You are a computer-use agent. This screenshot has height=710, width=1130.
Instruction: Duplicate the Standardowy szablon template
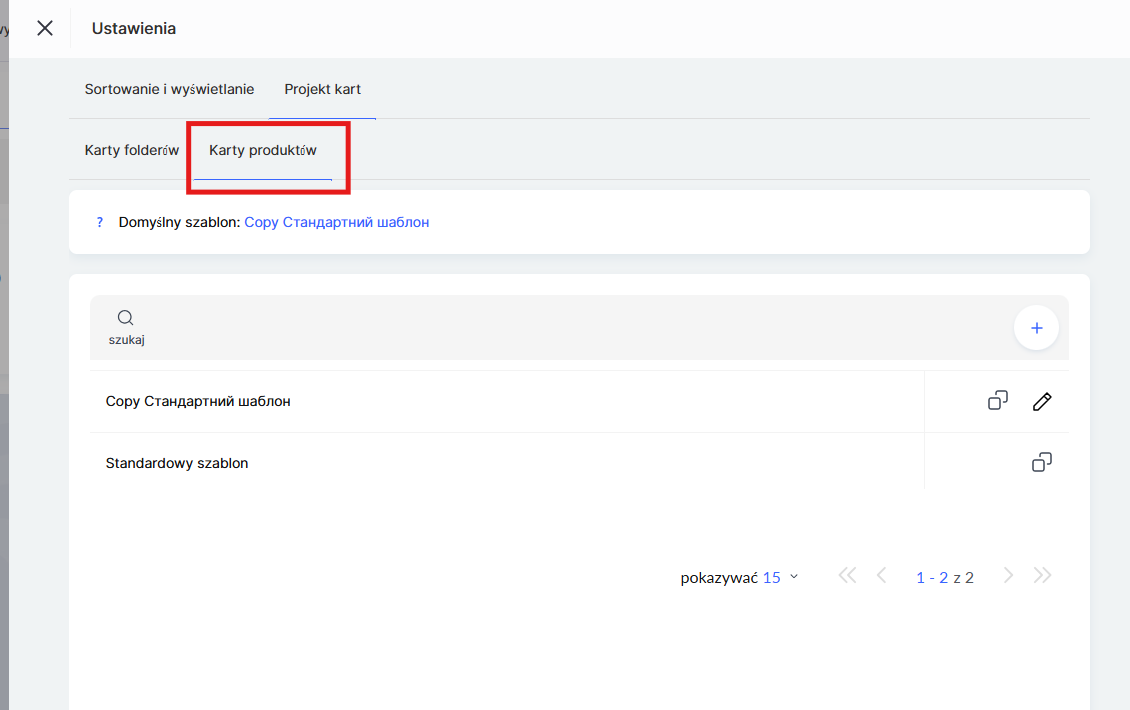coord(1042,463)
